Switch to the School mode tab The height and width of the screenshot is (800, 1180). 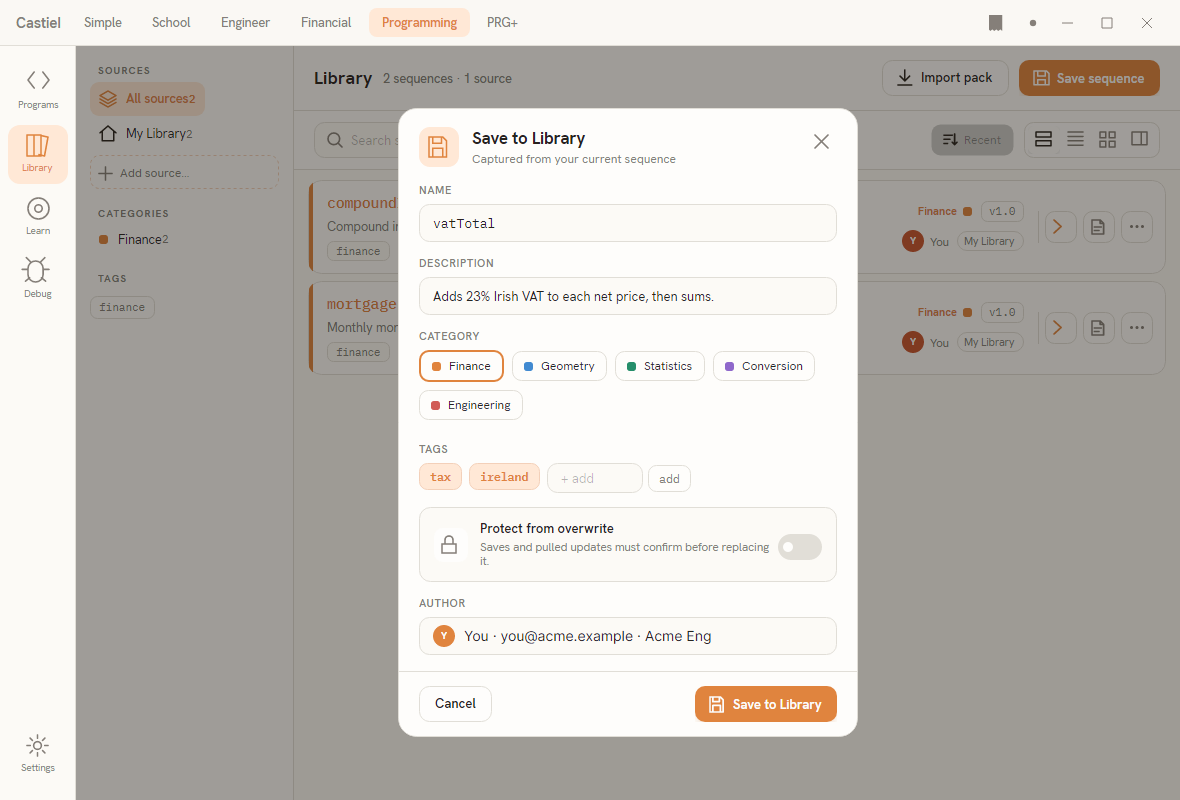pos(171,23)
